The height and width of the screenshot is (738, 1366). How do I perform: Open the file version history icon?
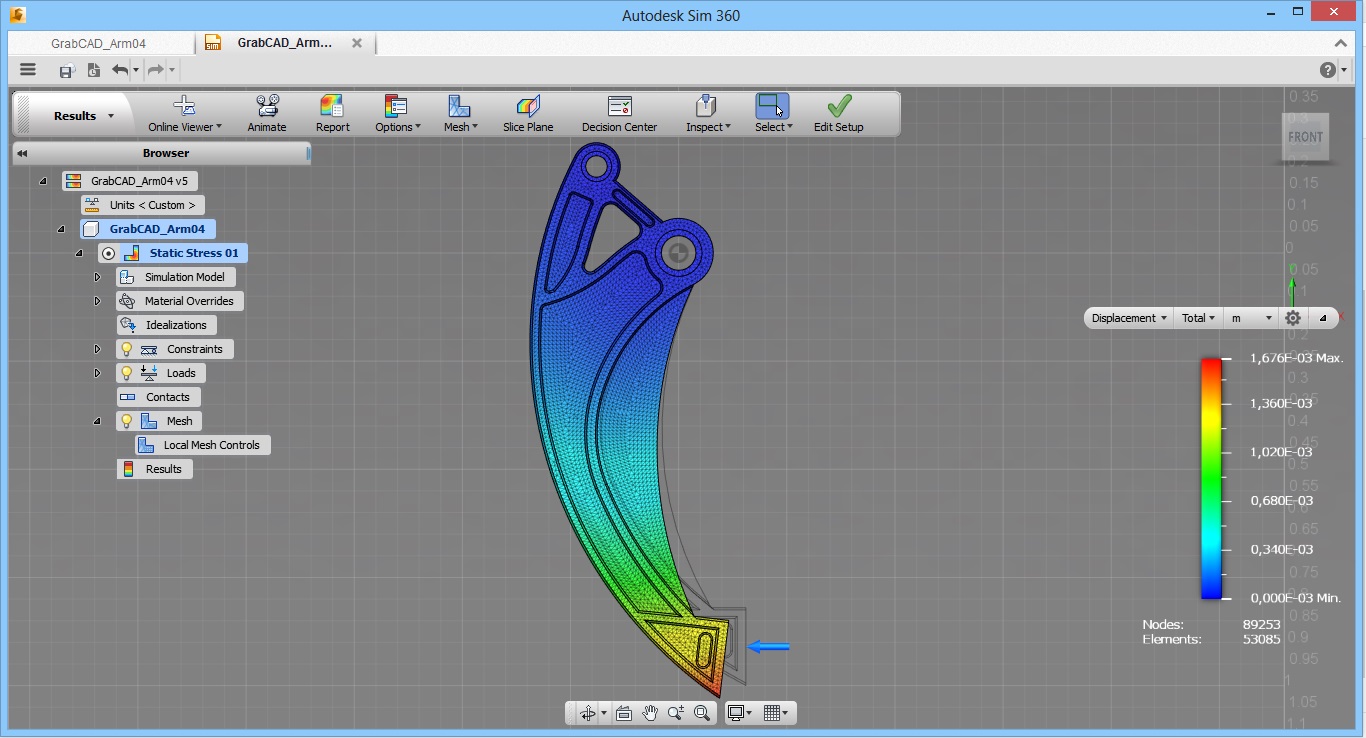point(93,70)
